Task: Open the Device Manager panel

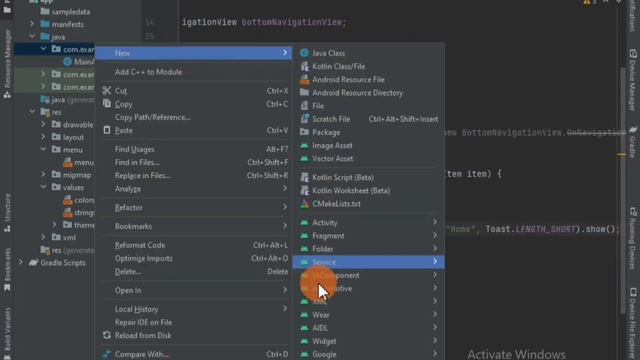Action: coord(633,80)
